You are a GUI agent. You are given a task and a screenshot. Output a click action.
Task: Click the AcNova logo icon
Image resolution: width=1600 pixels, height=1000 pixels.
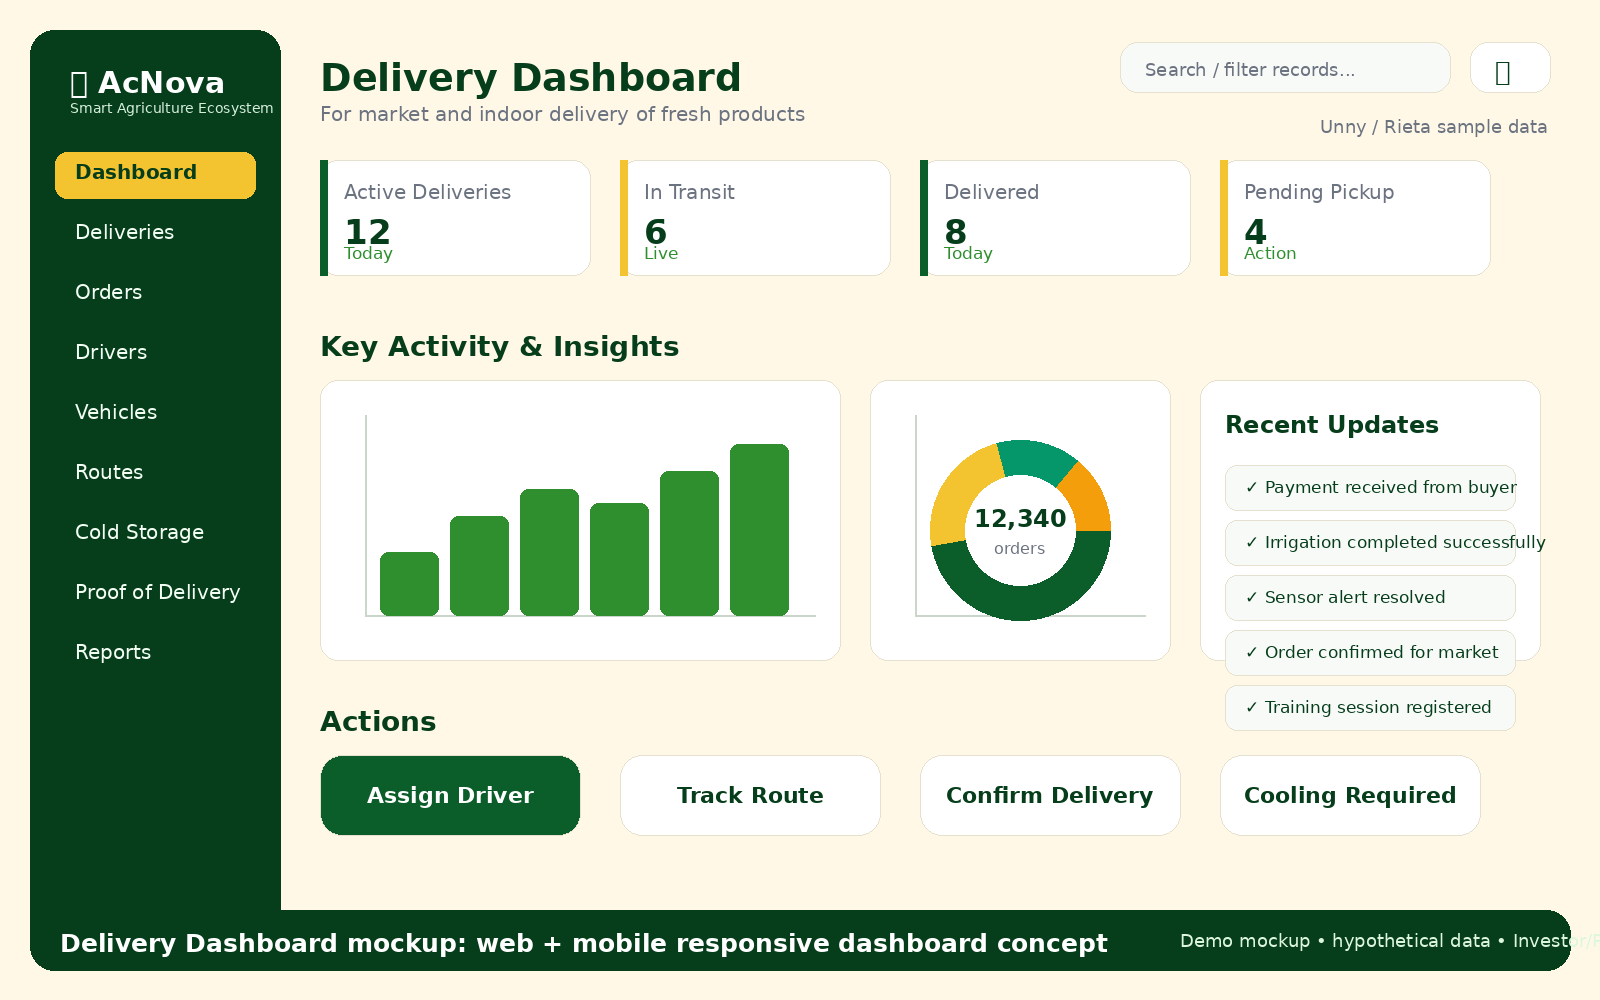79,83
